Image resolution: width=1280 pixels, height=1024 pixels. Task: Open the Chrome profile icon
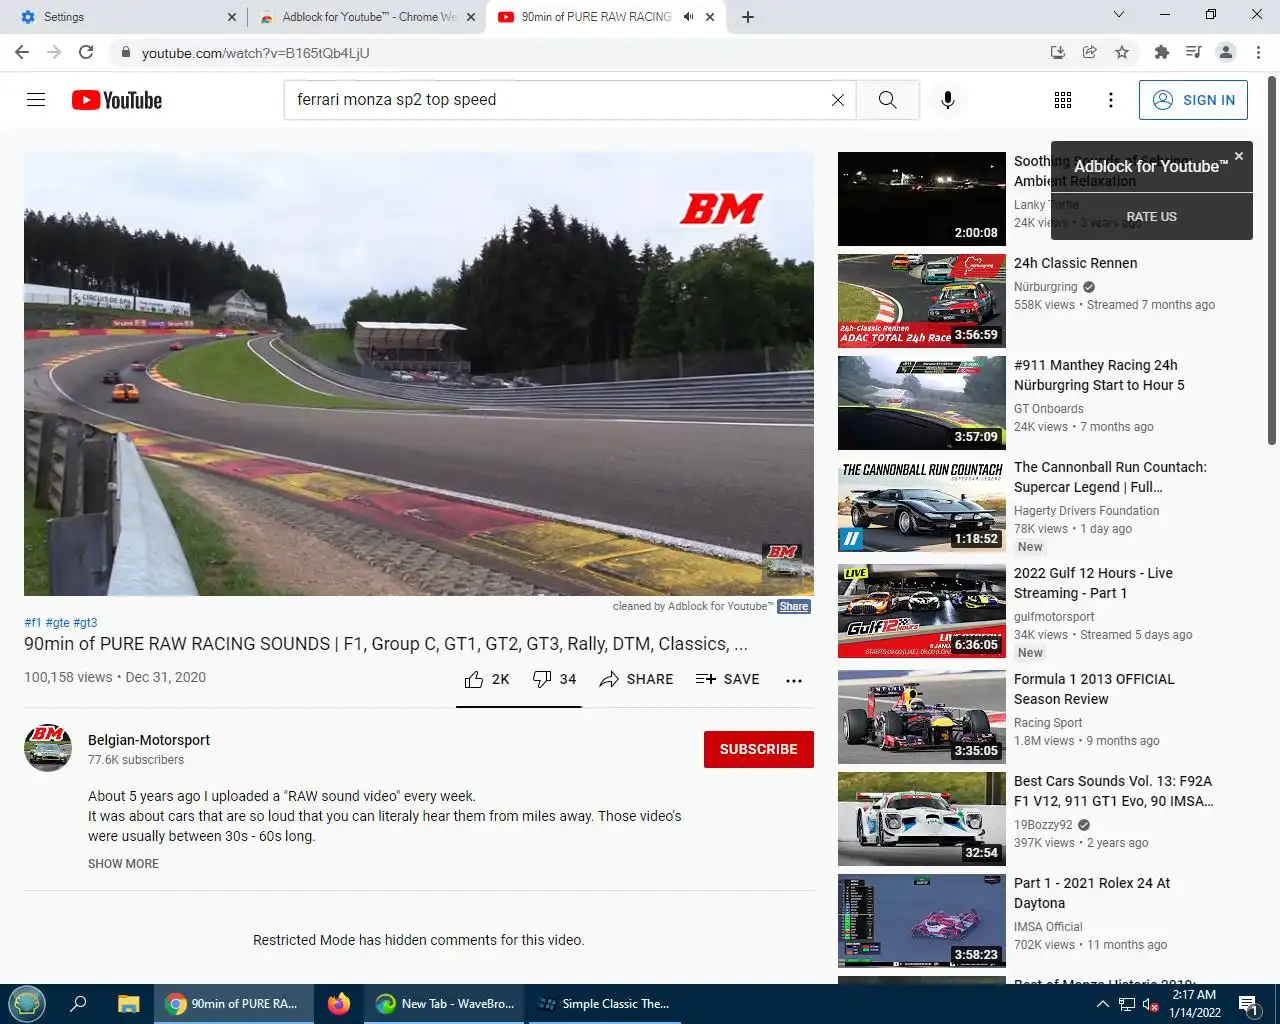click(1226, 52)
